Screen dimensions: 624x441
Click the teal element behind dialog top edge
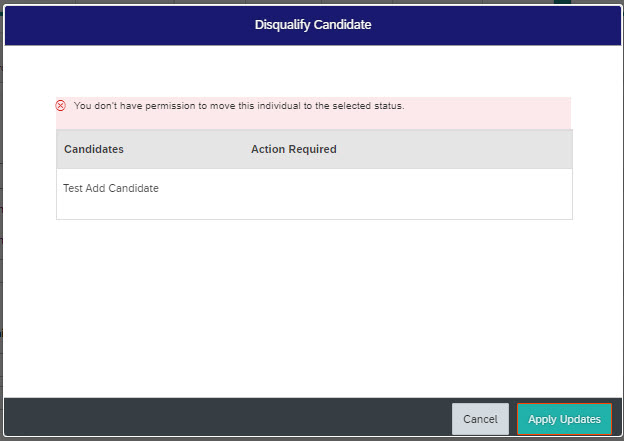(x=562, y=2)
